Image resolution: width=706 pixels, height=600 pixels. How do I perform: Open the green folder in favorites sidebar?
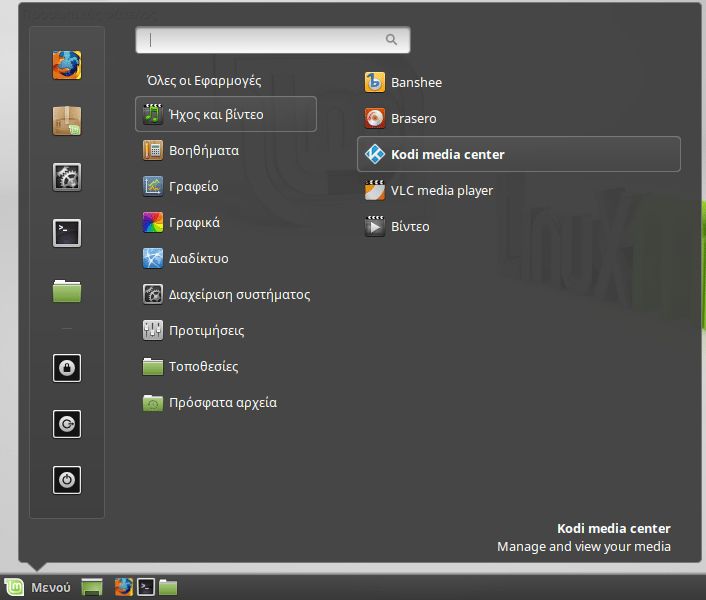click(67, 291)
